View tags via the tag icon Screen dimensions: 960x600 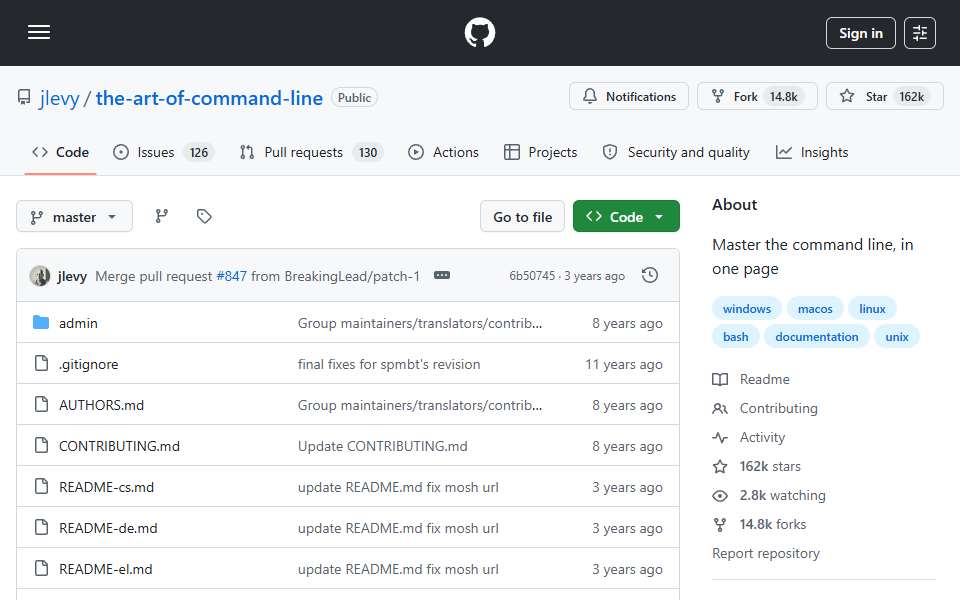pos(204,216)
